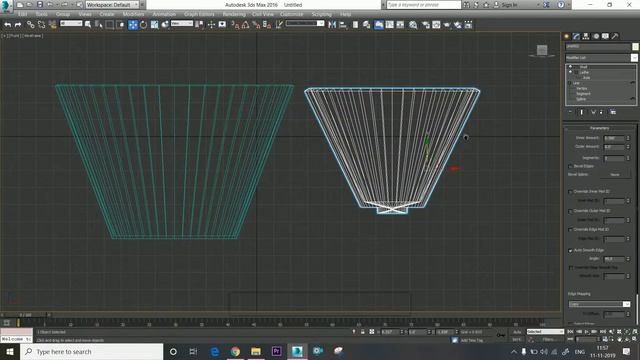Click the time slider handle
Screen dimensions: 640x360
pyautogui.click(x=26, y=315)
